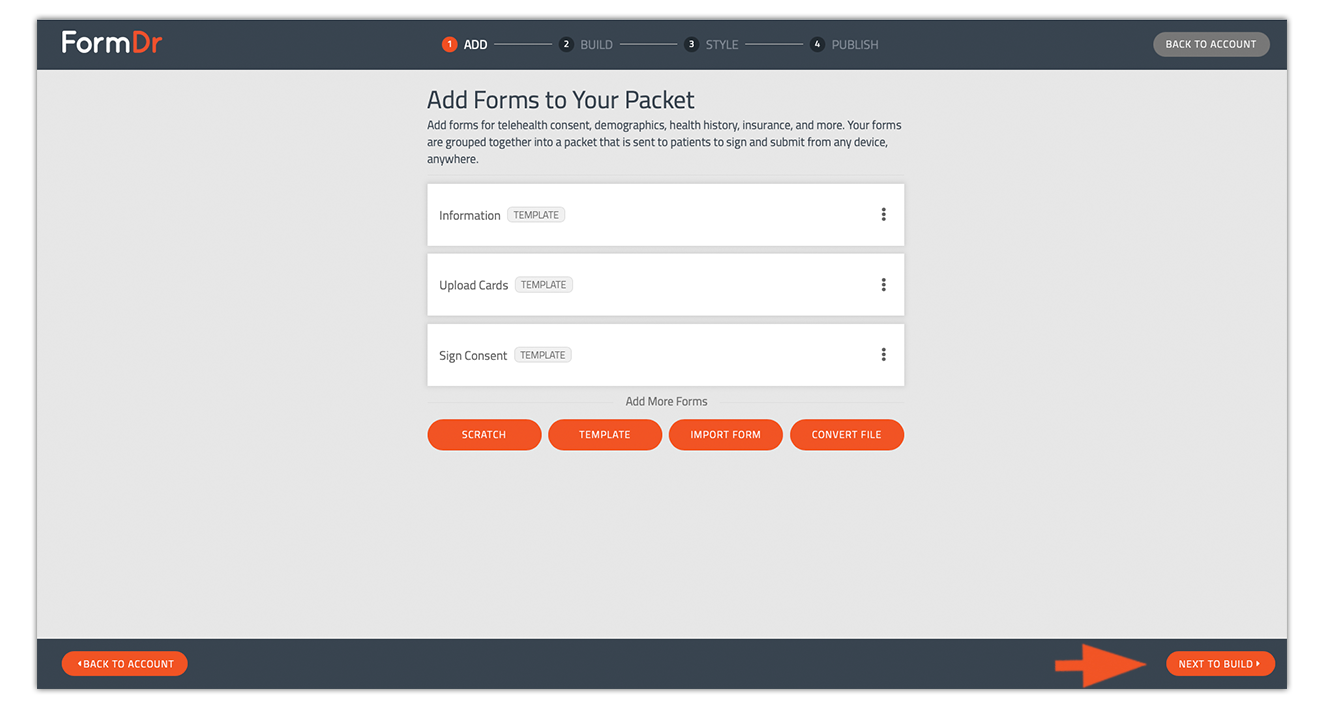Click the SCRATCH button

pyautogui.click(x=484, y=435)
